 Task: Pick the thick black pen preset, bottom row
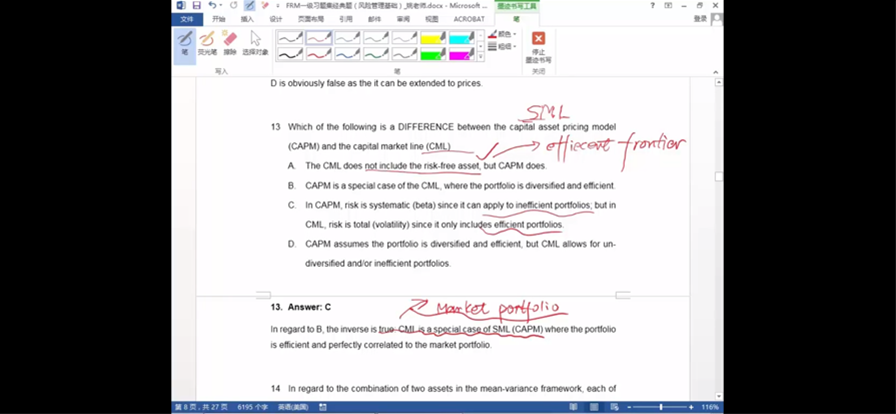pyautogui.click(x=290, y=54)
